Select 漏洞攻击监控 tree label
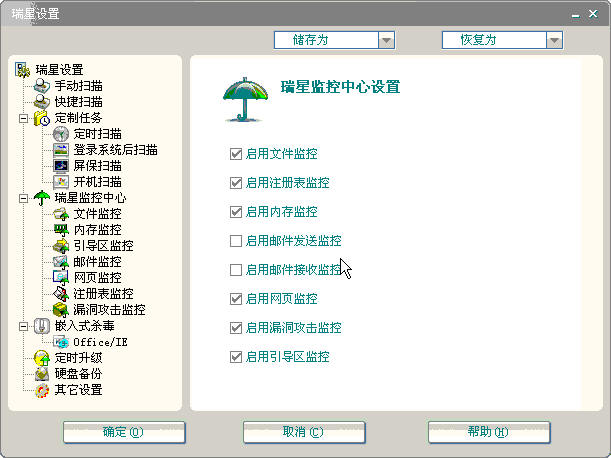Screen dimensions: 611x458 (109, 309)
